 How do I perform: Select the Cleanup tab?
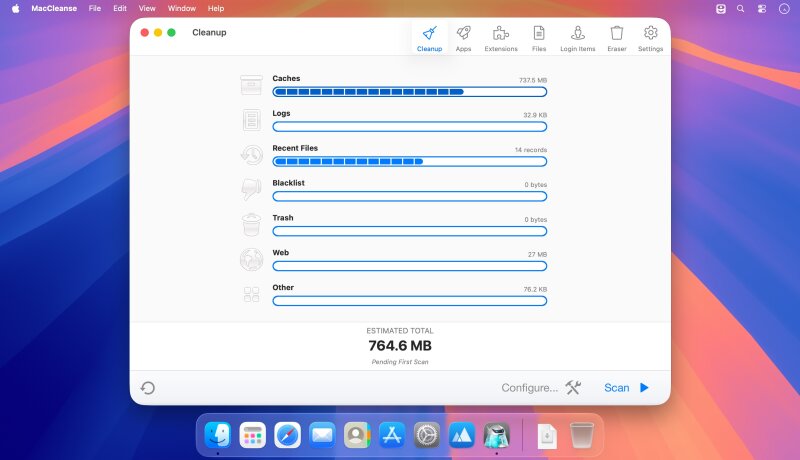[429, 38]
